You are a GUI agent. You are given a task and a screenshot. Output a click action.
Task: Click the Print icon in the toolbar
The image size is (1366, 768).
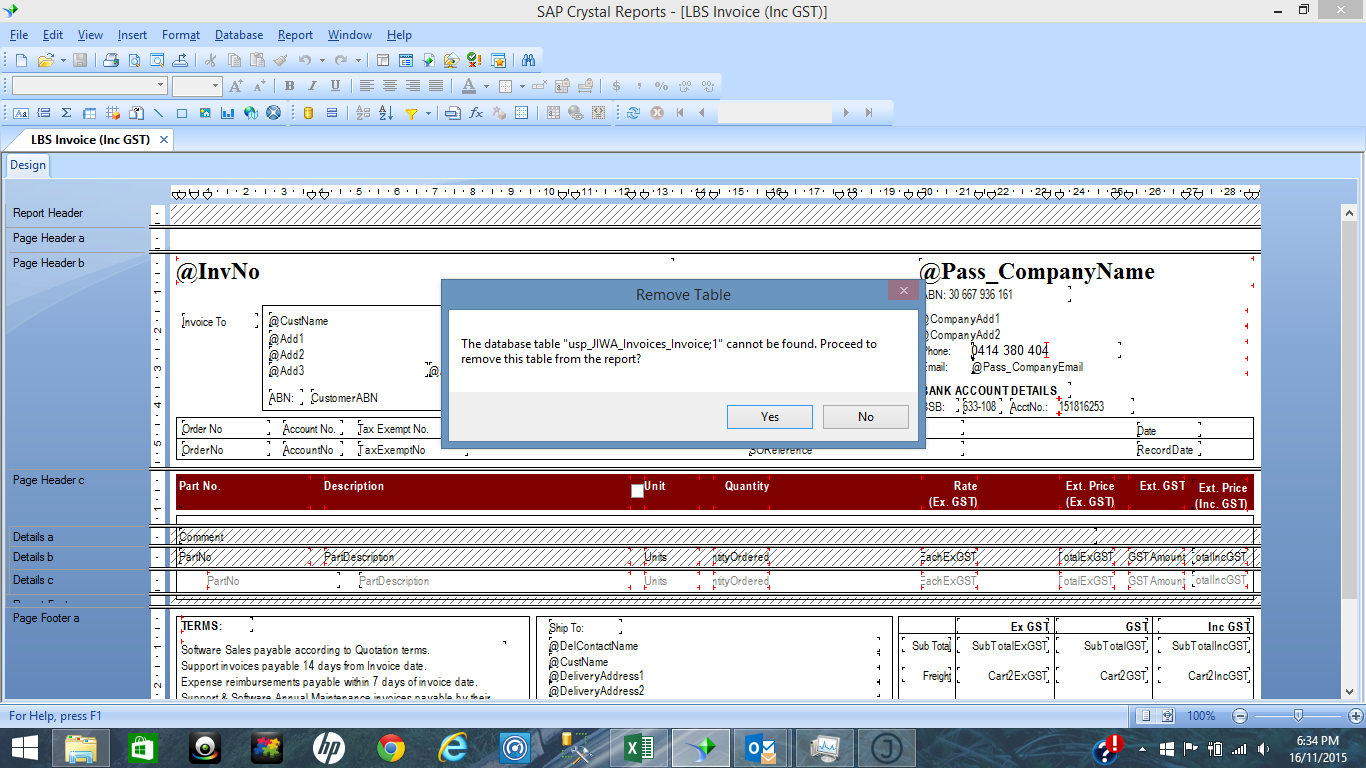pyautogui.click(x=111, y=60)
